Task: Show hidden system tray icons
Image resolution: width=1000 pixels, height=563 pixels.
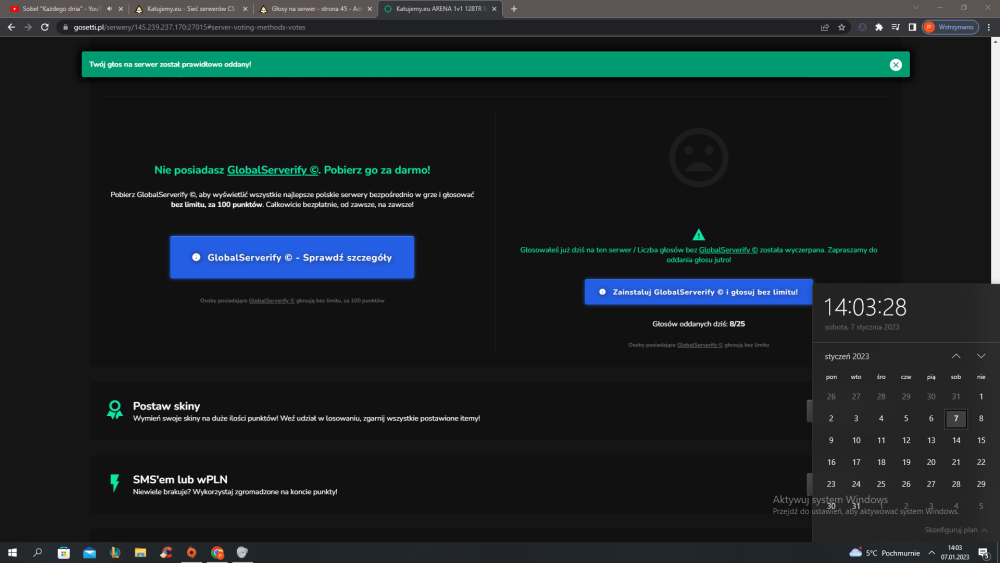Action: tap(932, 553)
